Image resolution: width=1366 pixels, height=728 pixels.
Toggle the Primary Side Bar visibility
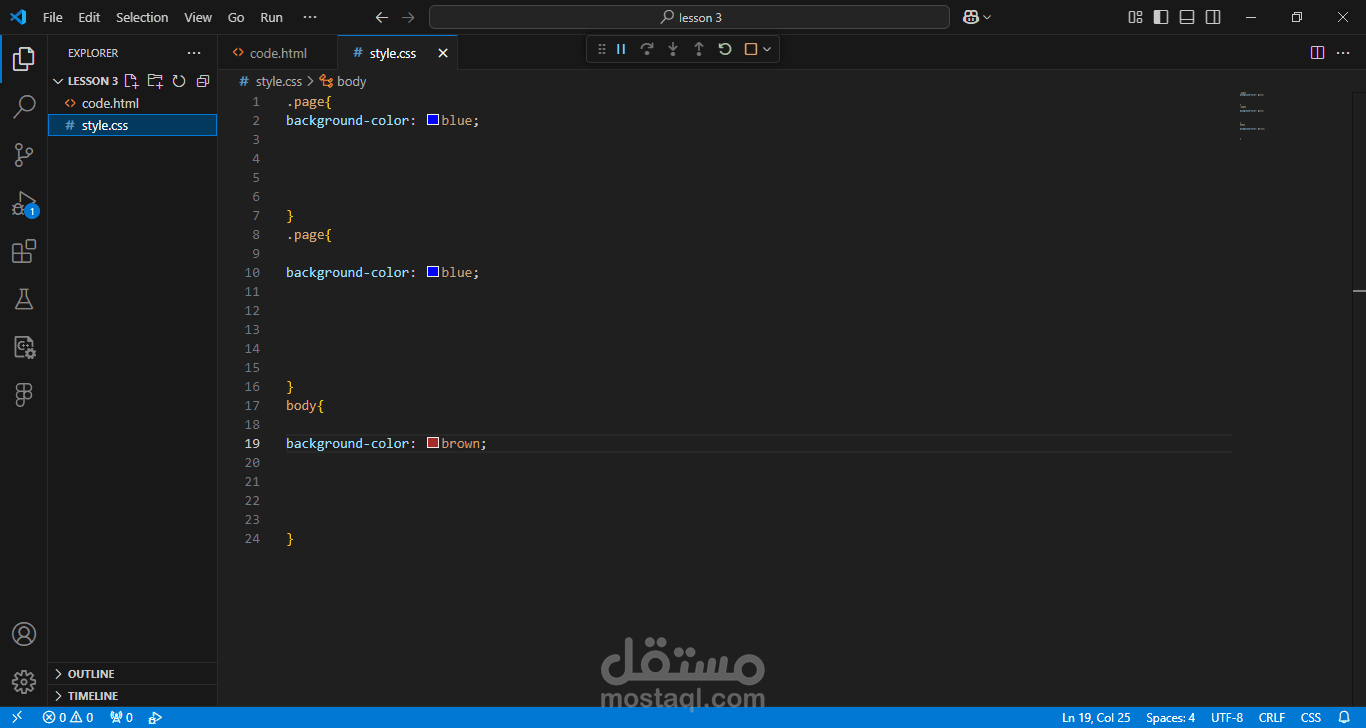pos(1161,17)
